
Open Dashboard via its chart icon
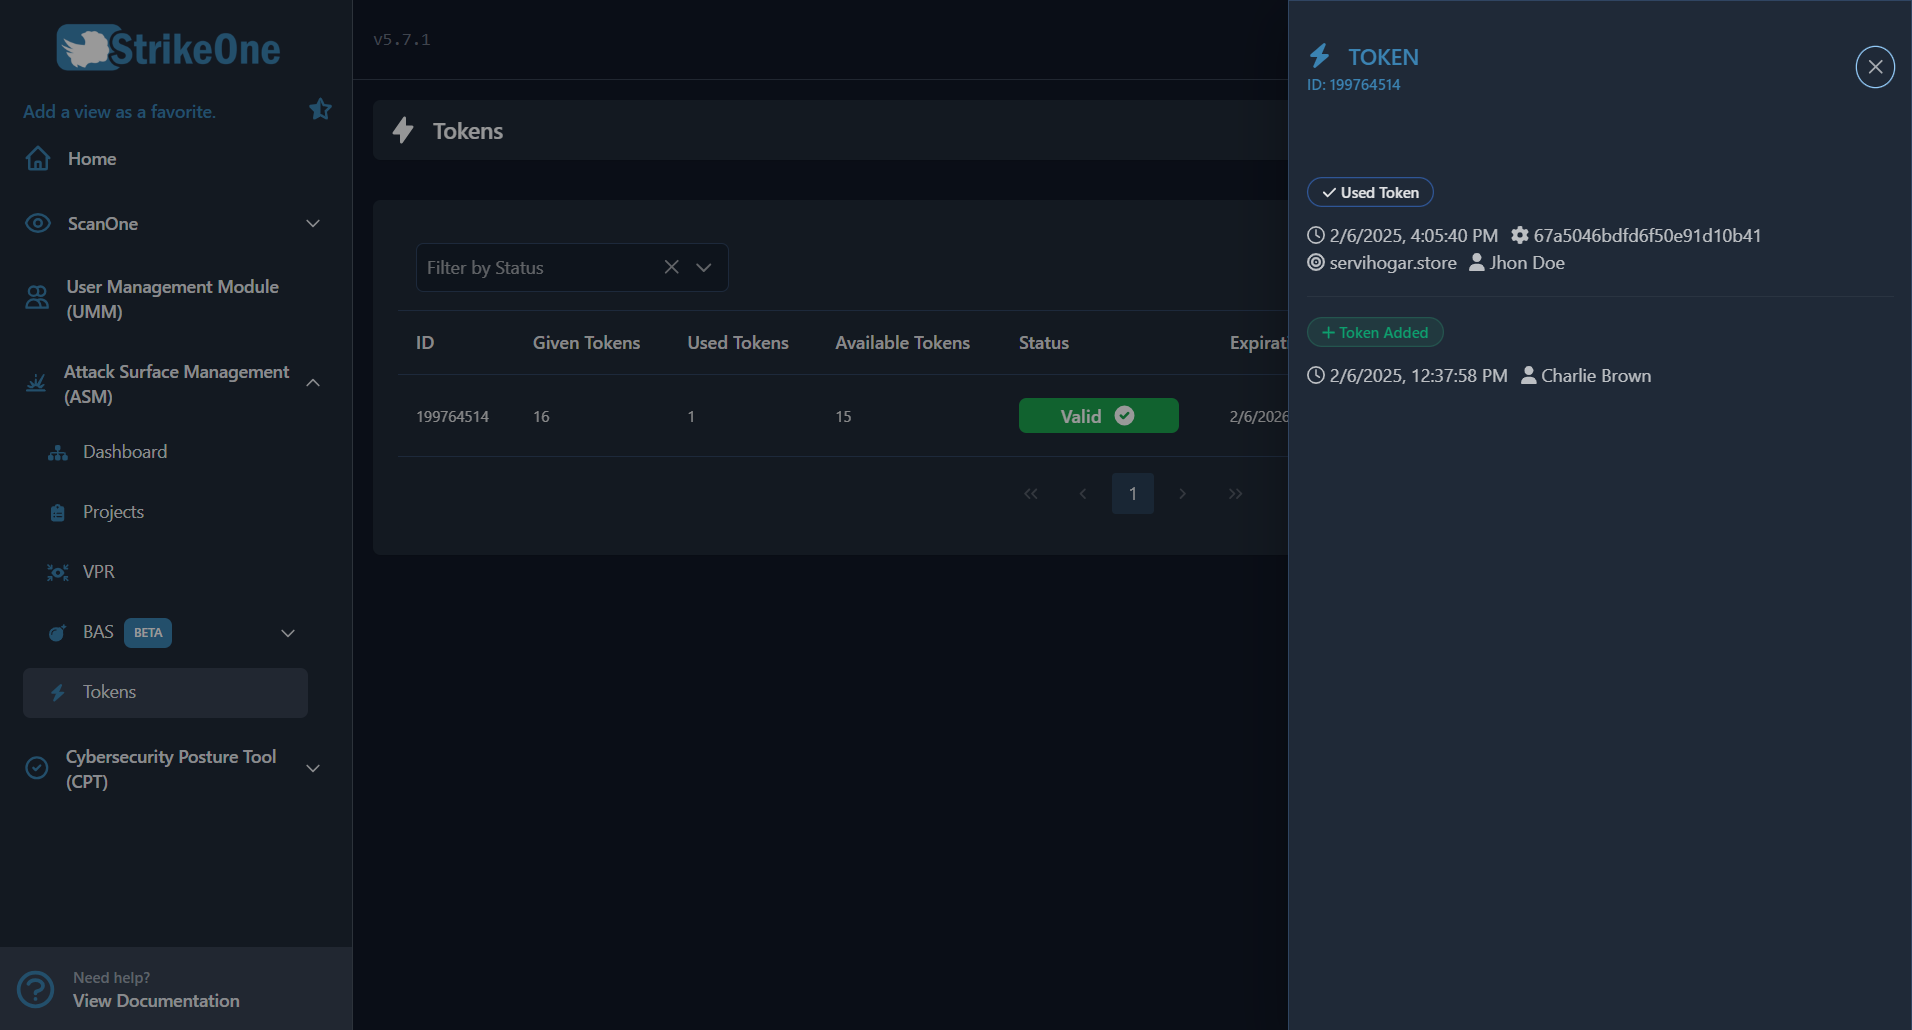[56, 452]
